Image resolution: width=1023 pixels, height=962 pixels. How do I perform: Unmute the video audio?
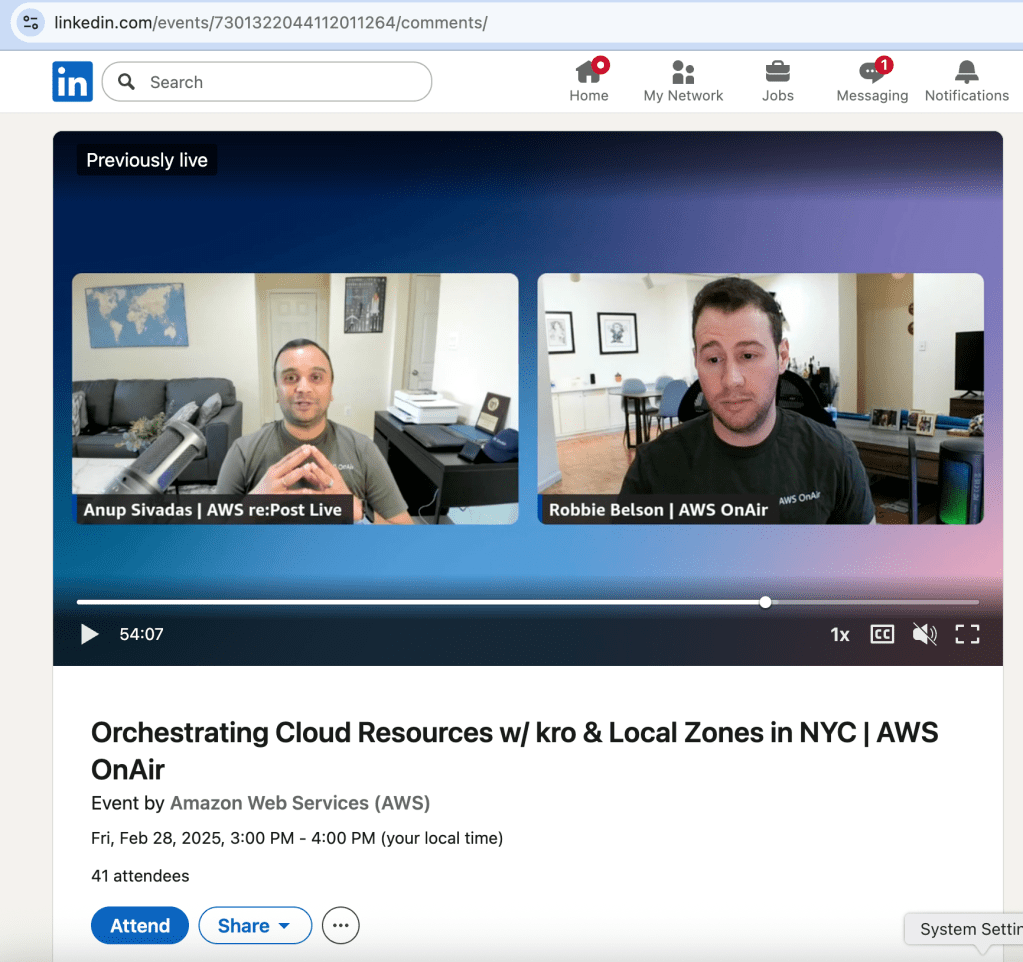924,634
